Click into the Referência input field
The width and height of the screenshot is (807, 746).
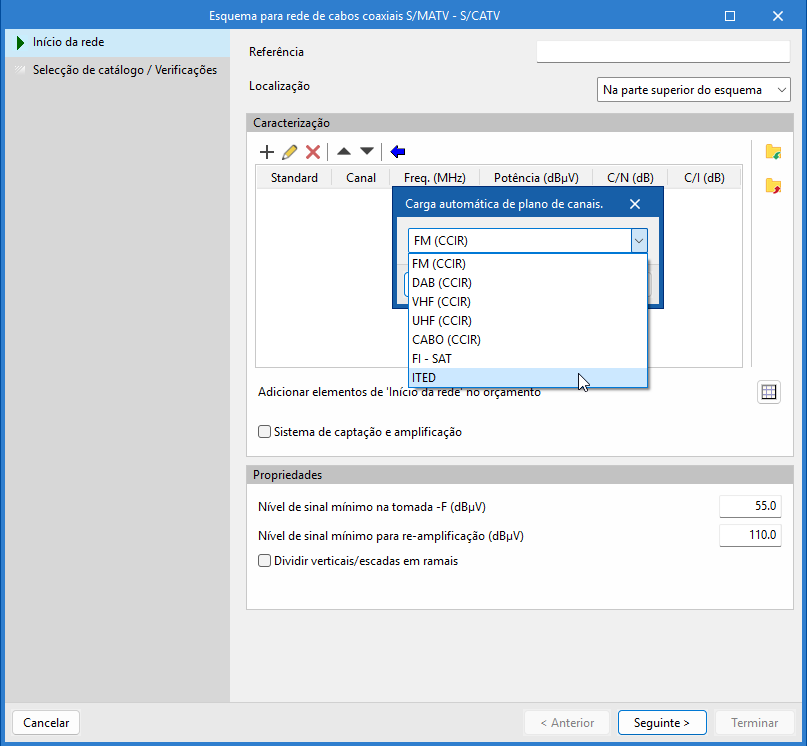pyautogui.click(x=663, y=52)
